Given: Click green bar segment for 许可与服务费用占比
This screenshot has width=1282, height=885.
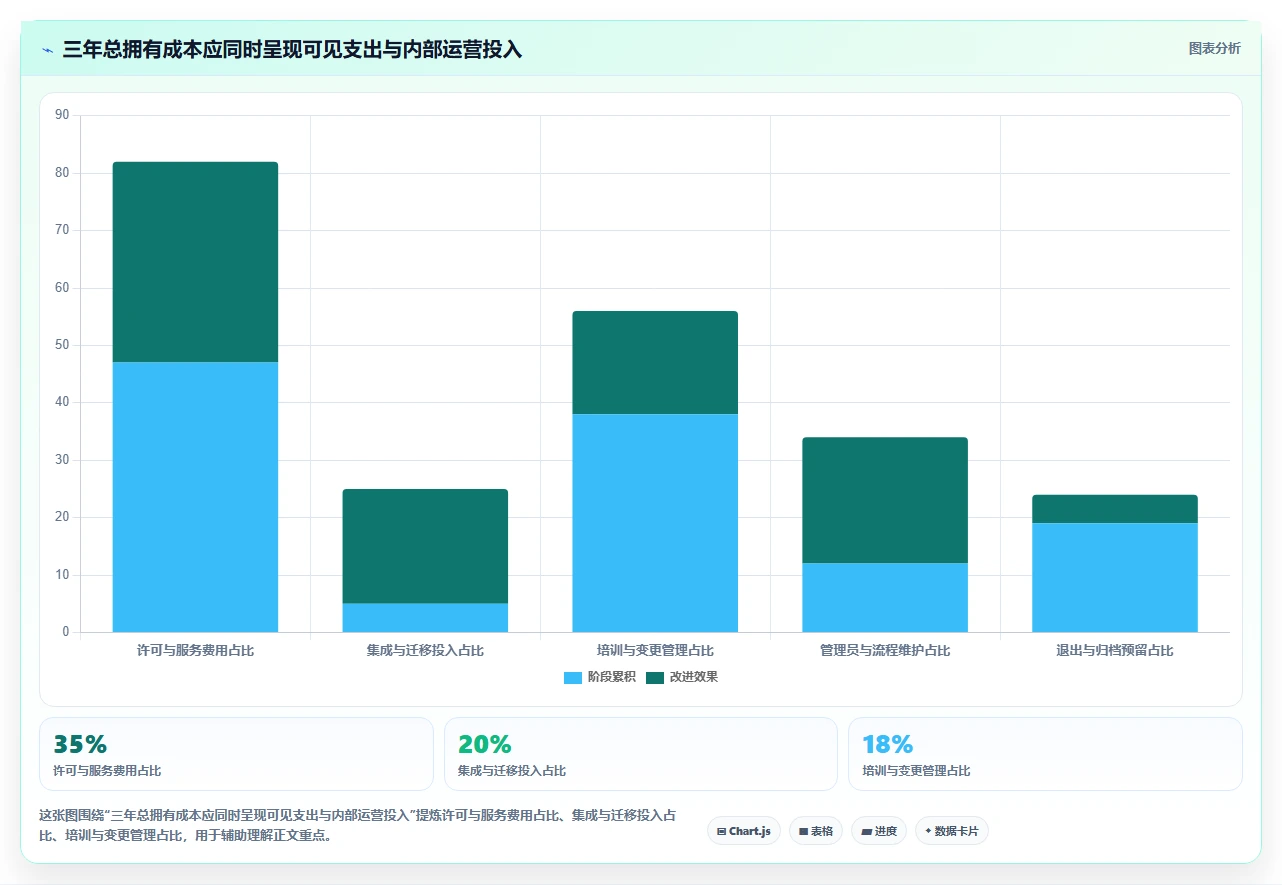Looking at the screenshot, I should (x=195, y=262).
